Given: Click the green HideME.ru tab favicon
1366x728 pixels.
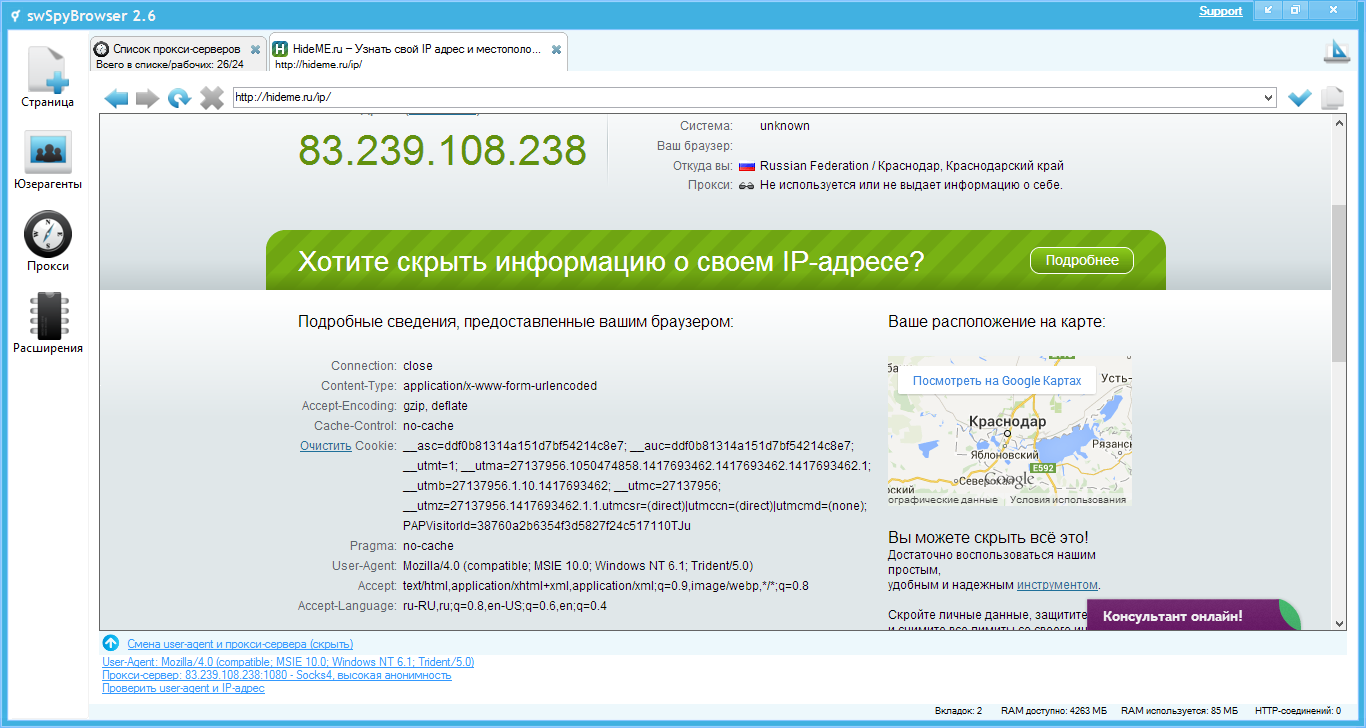Looking at the screenshot, I should click(x=281, y=49).
